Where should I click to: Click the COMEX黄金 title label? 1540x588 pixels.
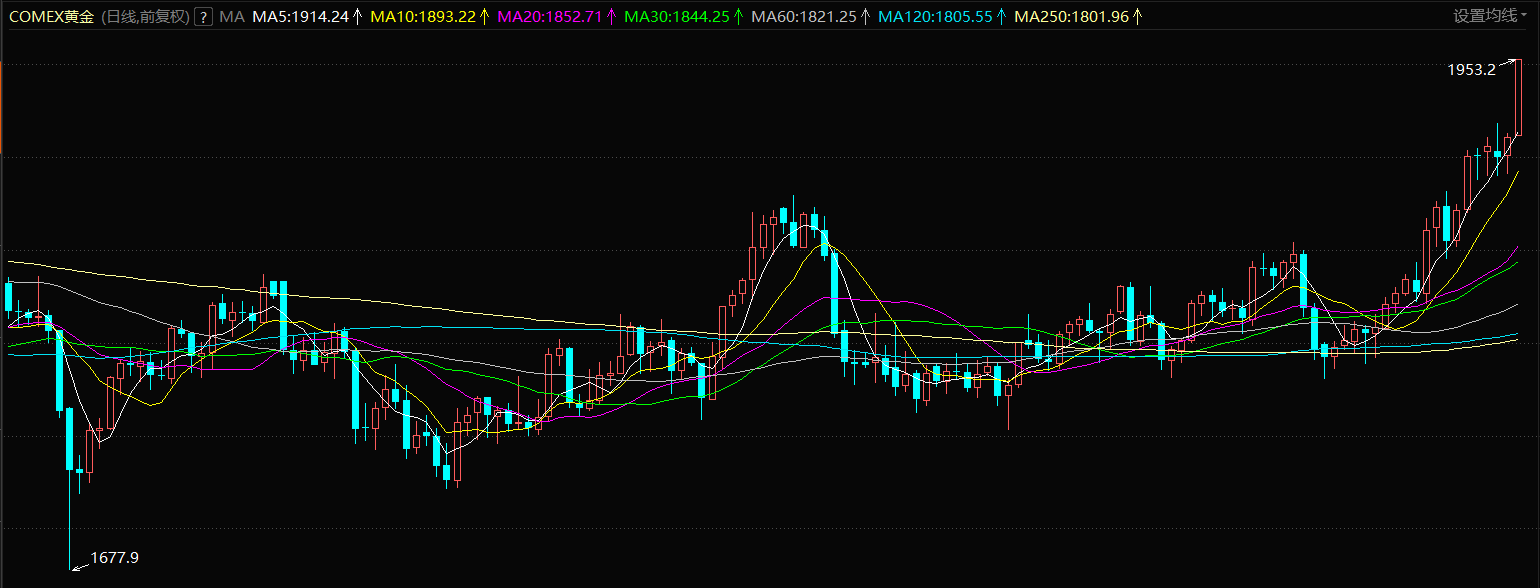click(x=52, y=17)
